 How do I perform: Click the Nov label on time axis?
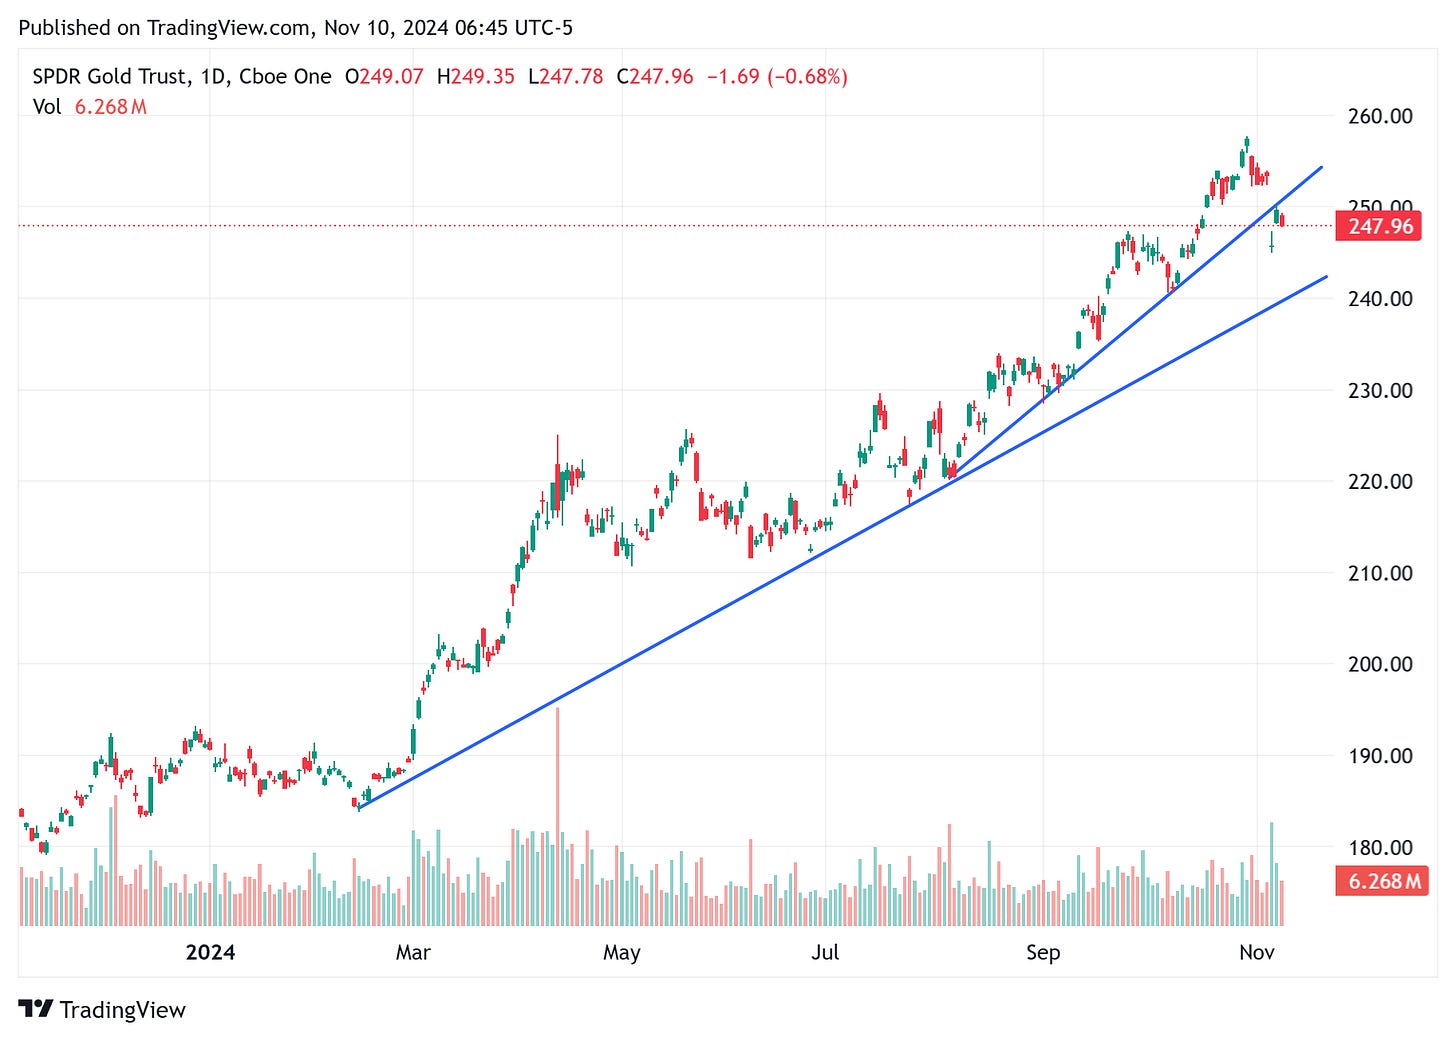(x=1260, y=953)
